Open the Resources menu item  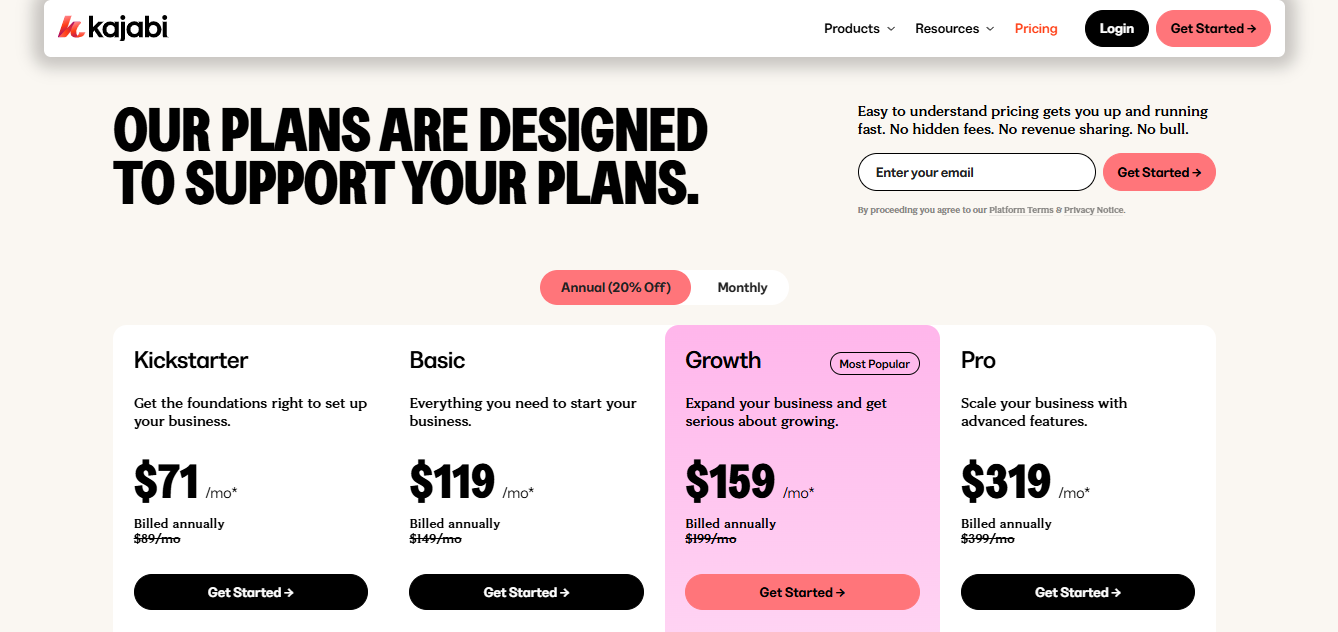[948, 28]
